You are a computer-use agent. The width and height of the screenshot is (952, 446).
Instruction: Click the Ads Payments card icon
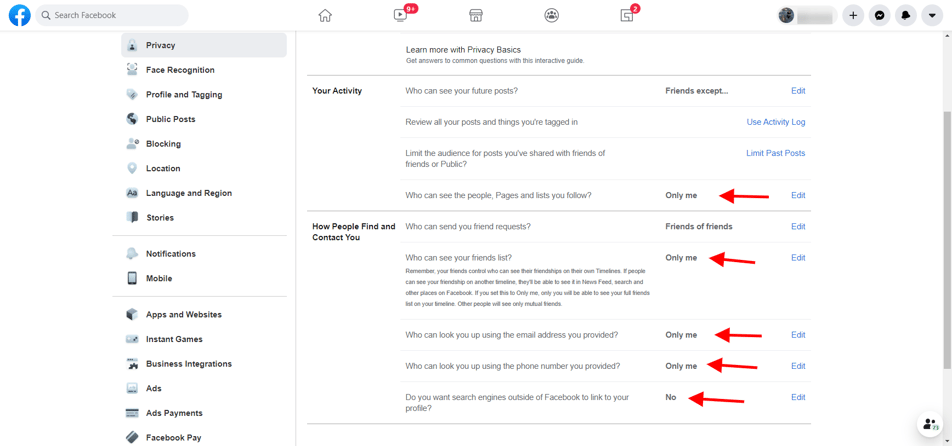(132, 413)
